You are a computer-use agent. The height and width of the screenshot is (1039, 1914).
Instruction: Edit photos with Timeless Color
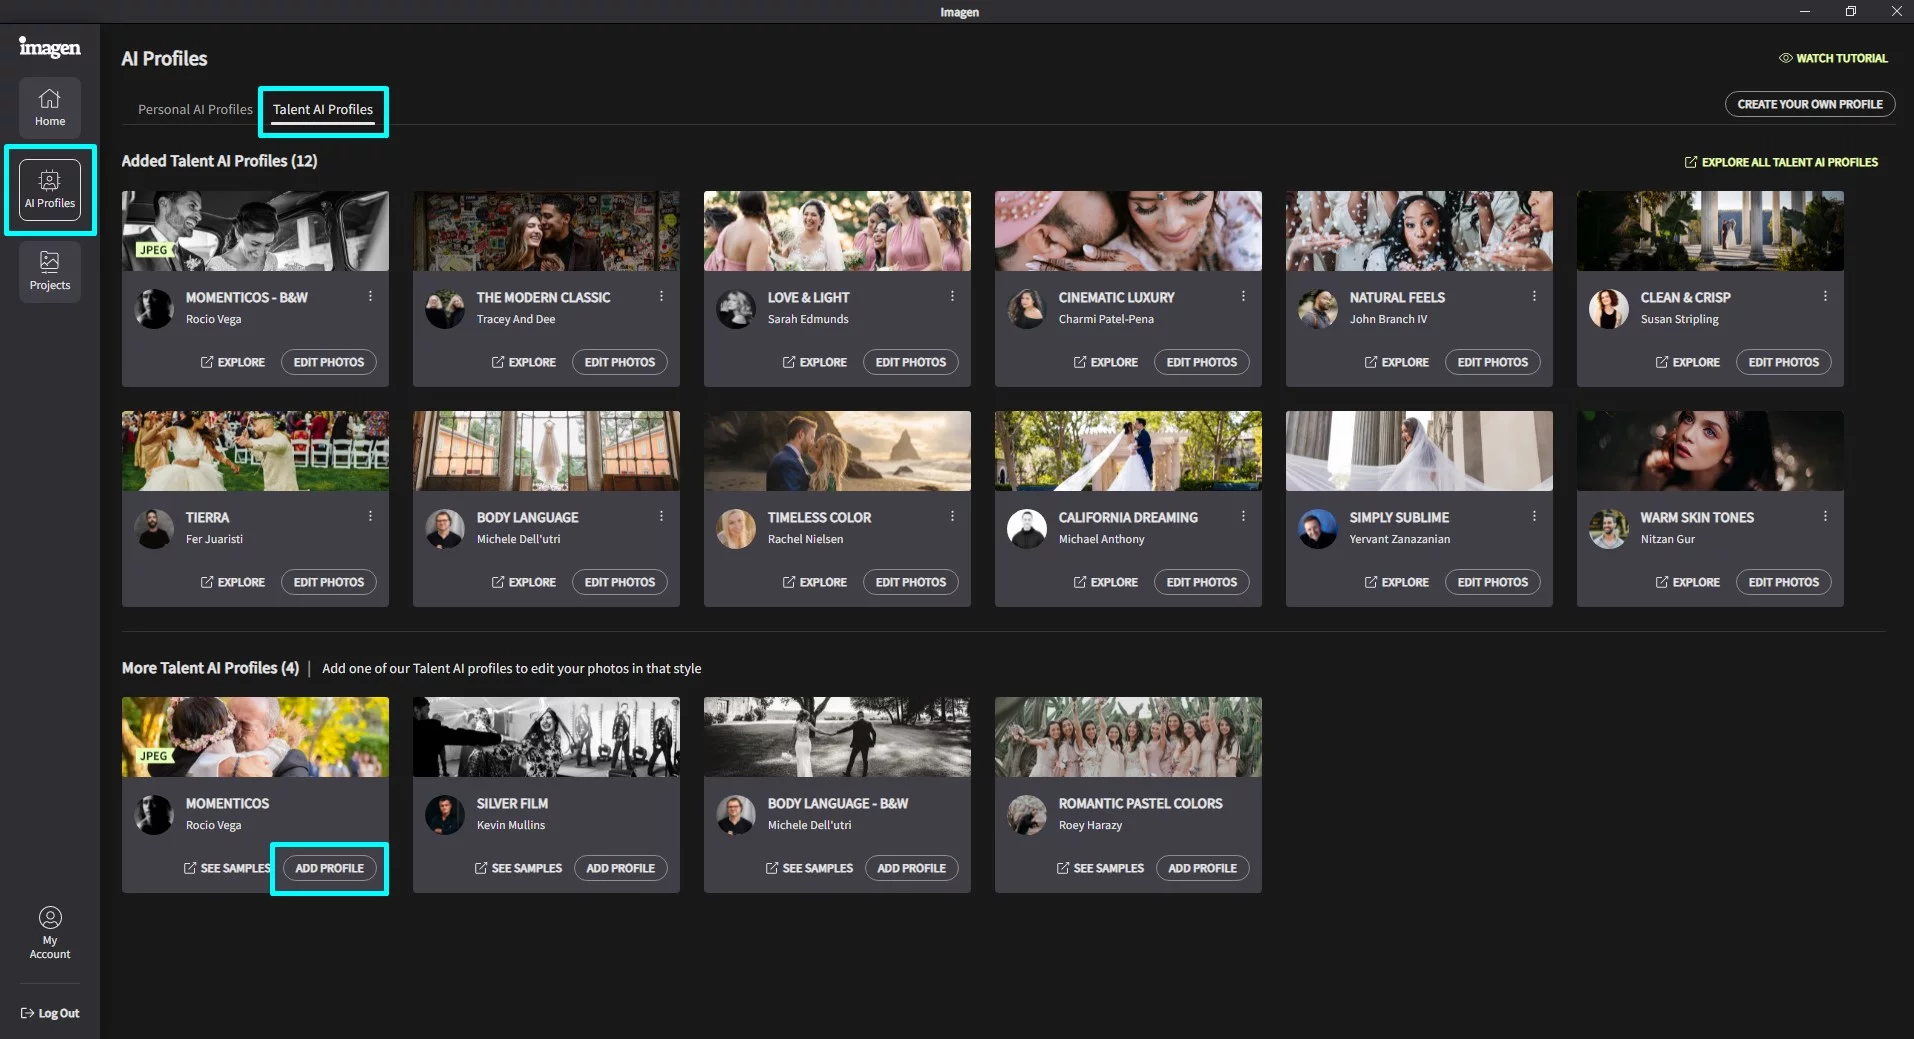(911, 582)
